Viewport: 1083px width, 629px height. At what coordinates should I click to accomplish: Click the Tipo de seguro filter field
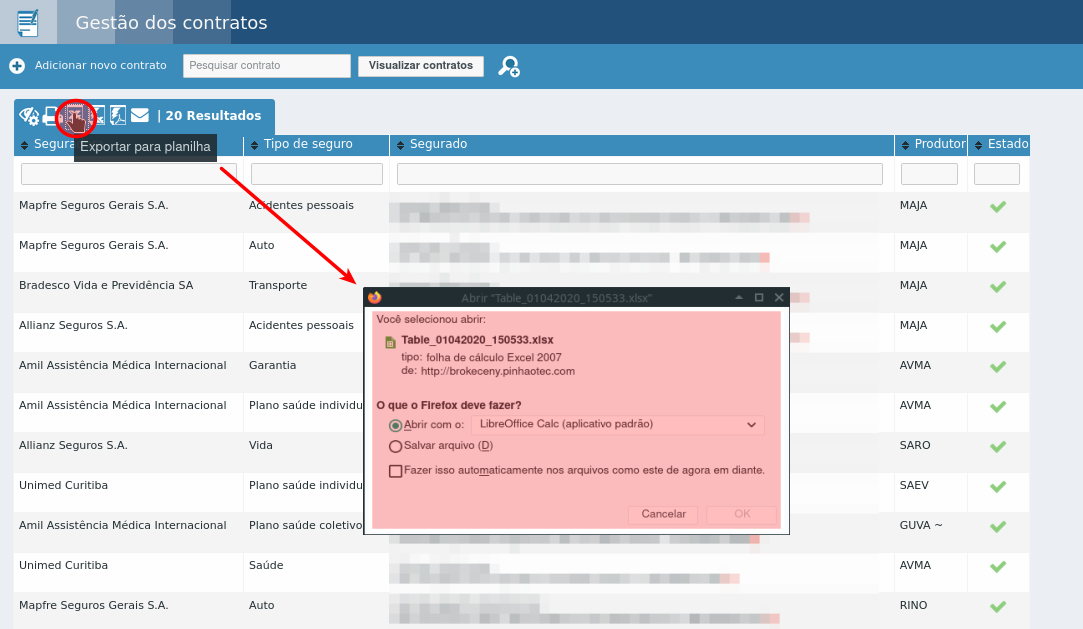pyautogui.click(x=317, y=174)
